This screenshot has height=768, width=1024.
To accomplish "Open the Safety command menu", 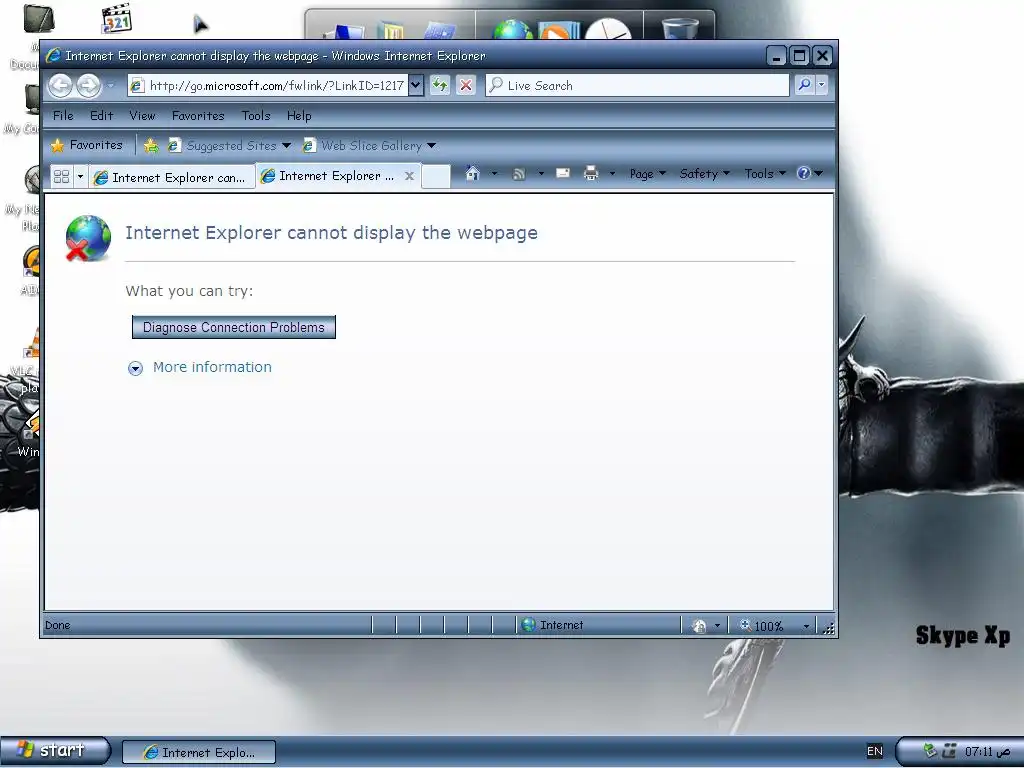I will [x=704, y=174].
